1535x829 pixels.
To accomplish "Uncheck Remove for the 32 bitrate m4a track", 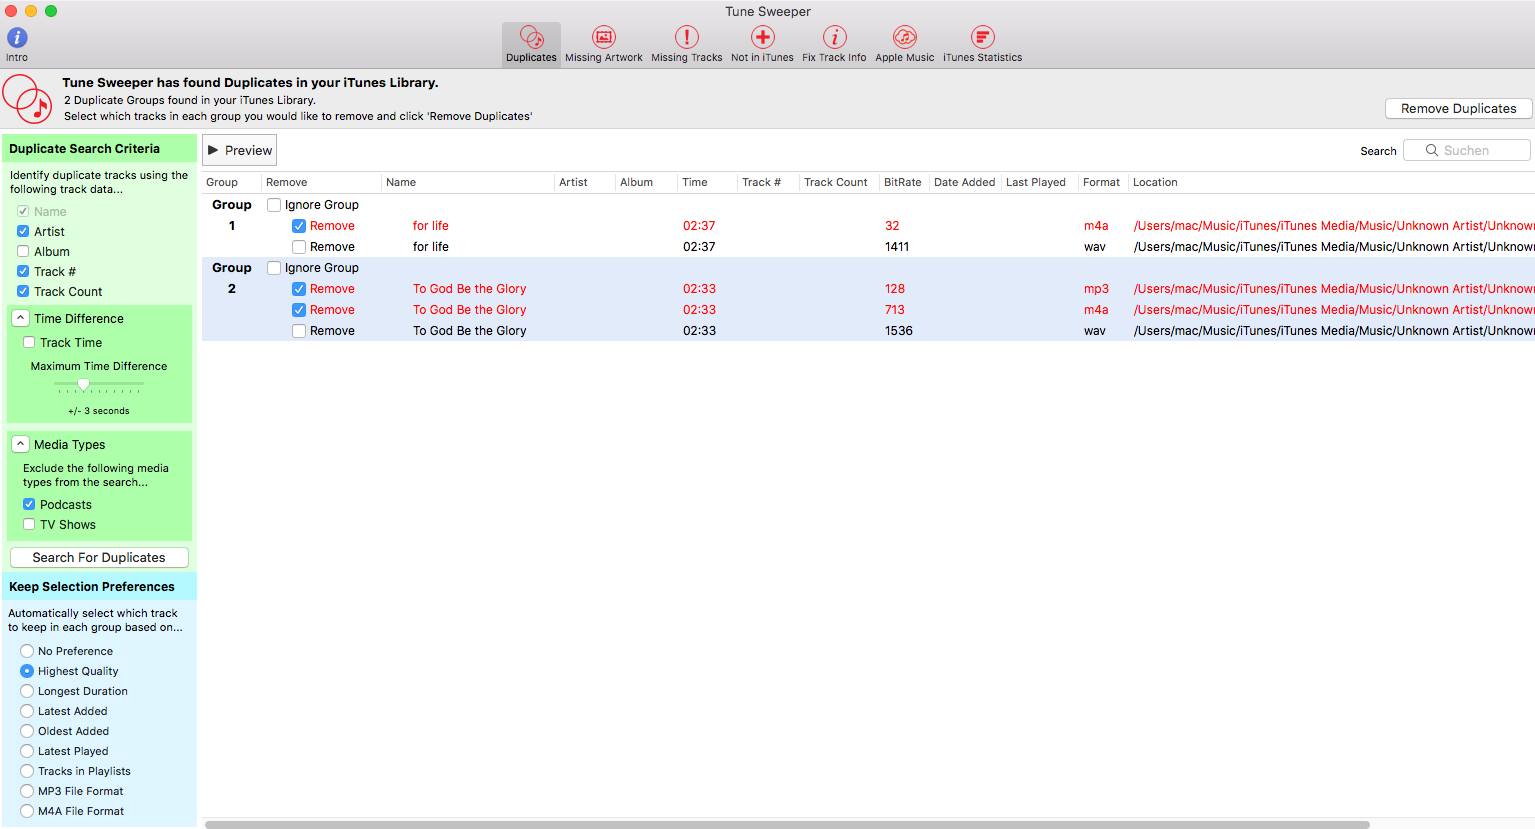I will tap(299, 226).
